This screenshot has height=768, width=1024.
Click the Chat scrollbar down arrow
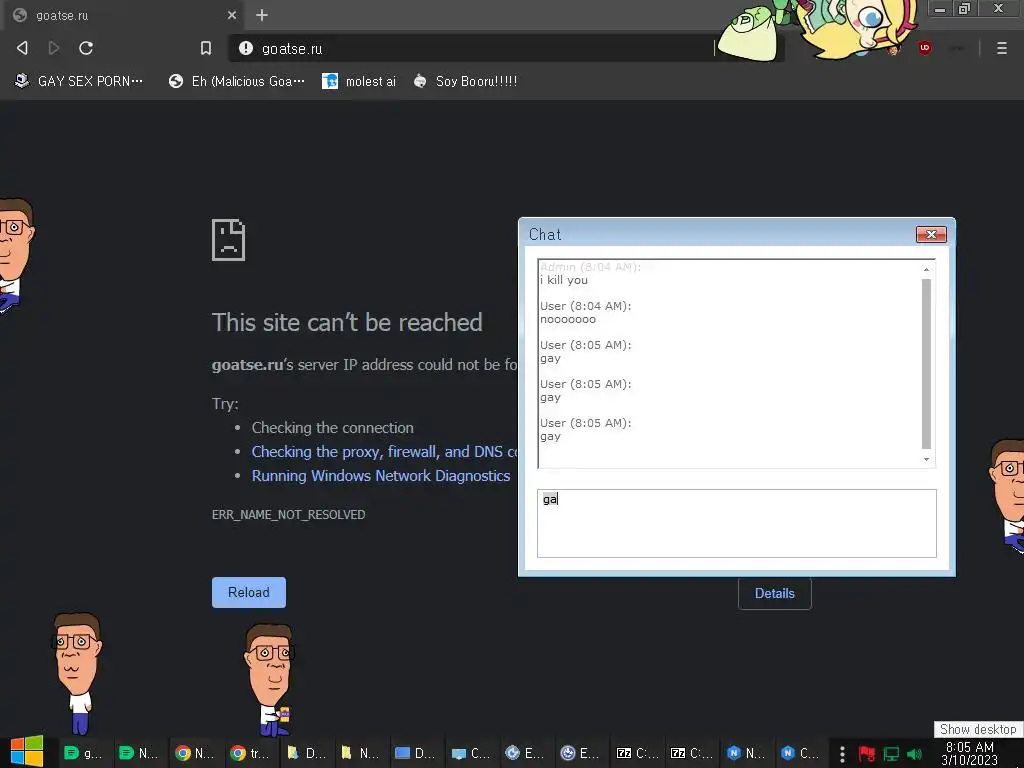[x=926, y=459]
